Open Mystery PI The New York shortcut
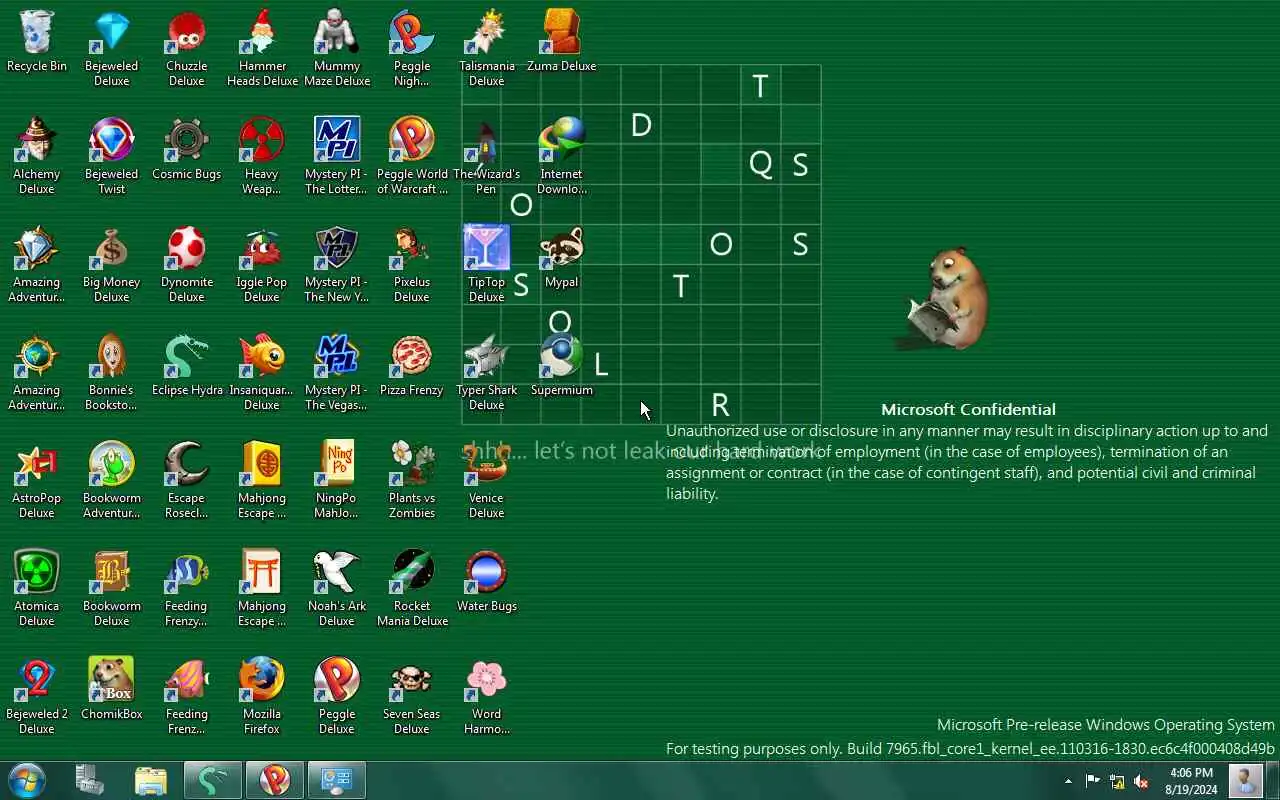Screen dimensions: 1280x800 (337, 264)
